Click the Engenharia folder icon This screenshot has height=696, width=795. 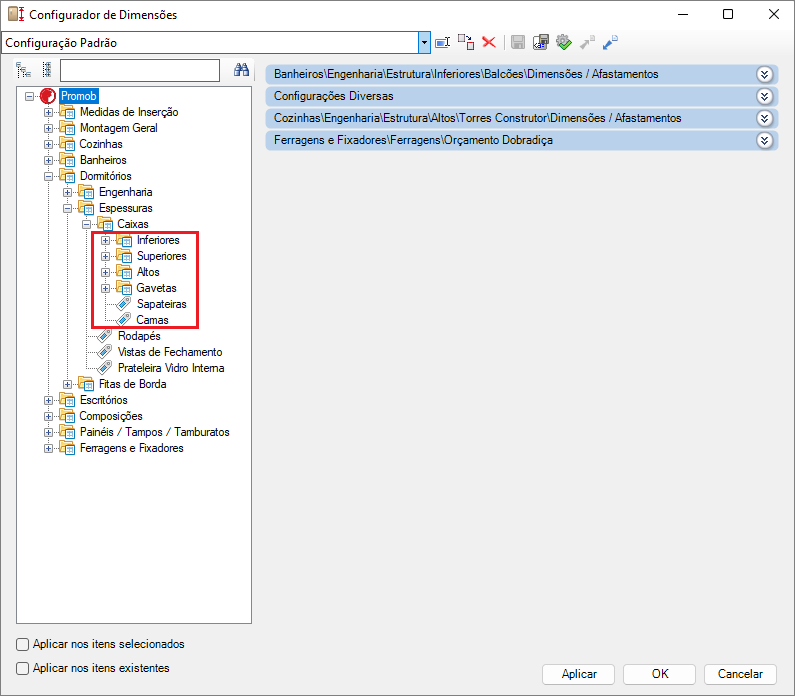click(86, 192)
